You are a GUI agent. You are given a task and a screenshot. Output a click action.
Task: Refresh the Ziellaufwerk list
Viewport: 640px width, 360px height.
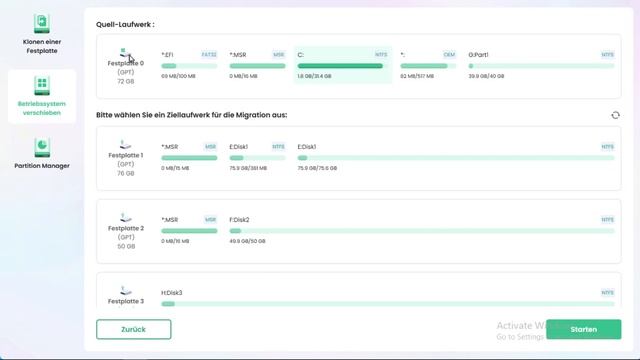pyautogui.click(x=616, y=115)
